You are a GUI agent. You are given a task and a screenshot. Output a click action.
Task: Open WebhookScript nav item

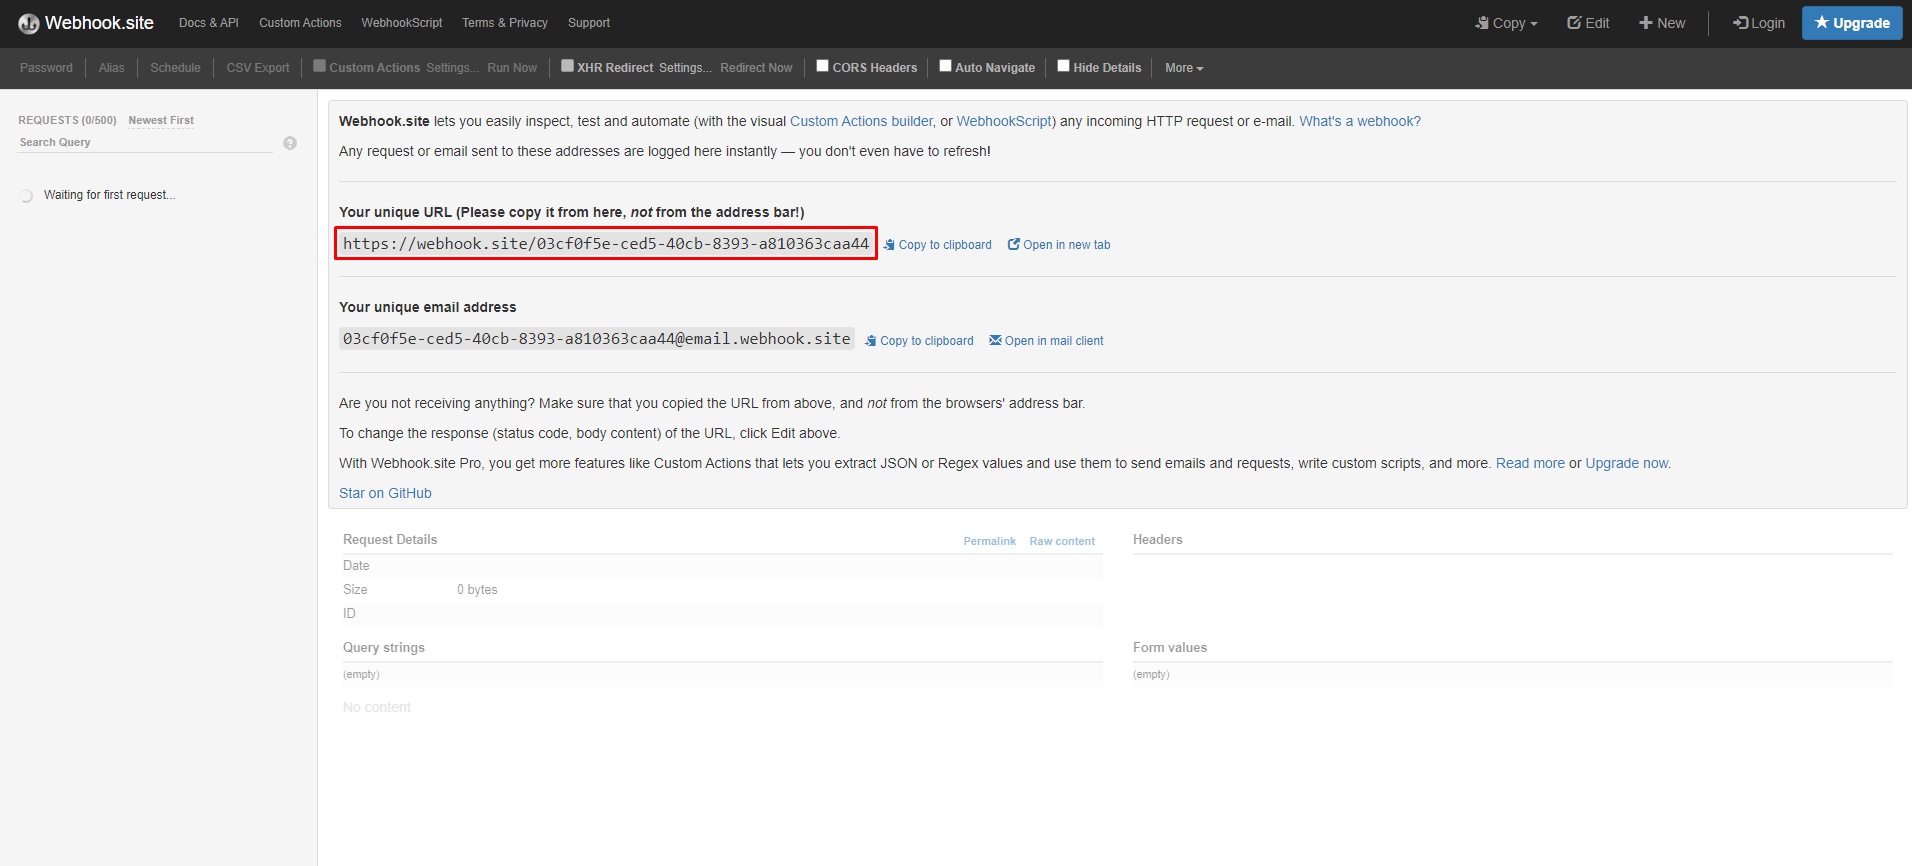tap(402, 23)
